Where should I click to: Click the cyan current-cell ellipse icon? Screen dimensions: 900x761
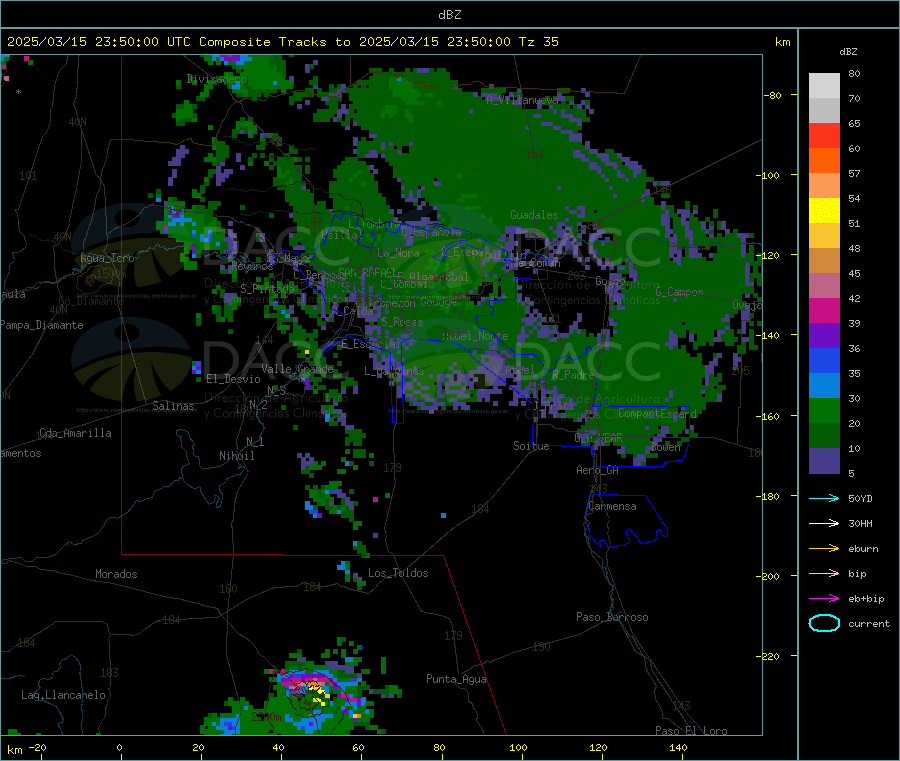(824, 623)
